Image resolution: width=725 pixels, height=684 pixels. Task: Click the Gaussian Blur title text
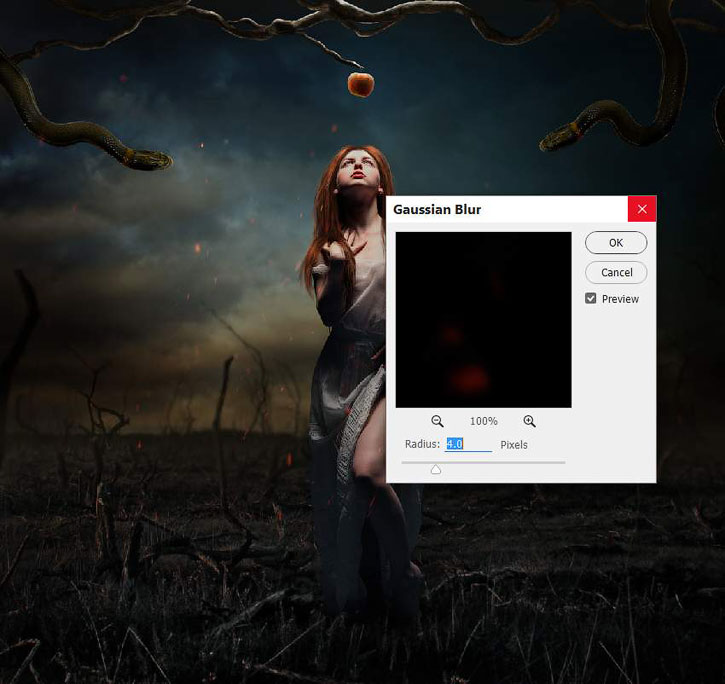click(x=437, y=210)
